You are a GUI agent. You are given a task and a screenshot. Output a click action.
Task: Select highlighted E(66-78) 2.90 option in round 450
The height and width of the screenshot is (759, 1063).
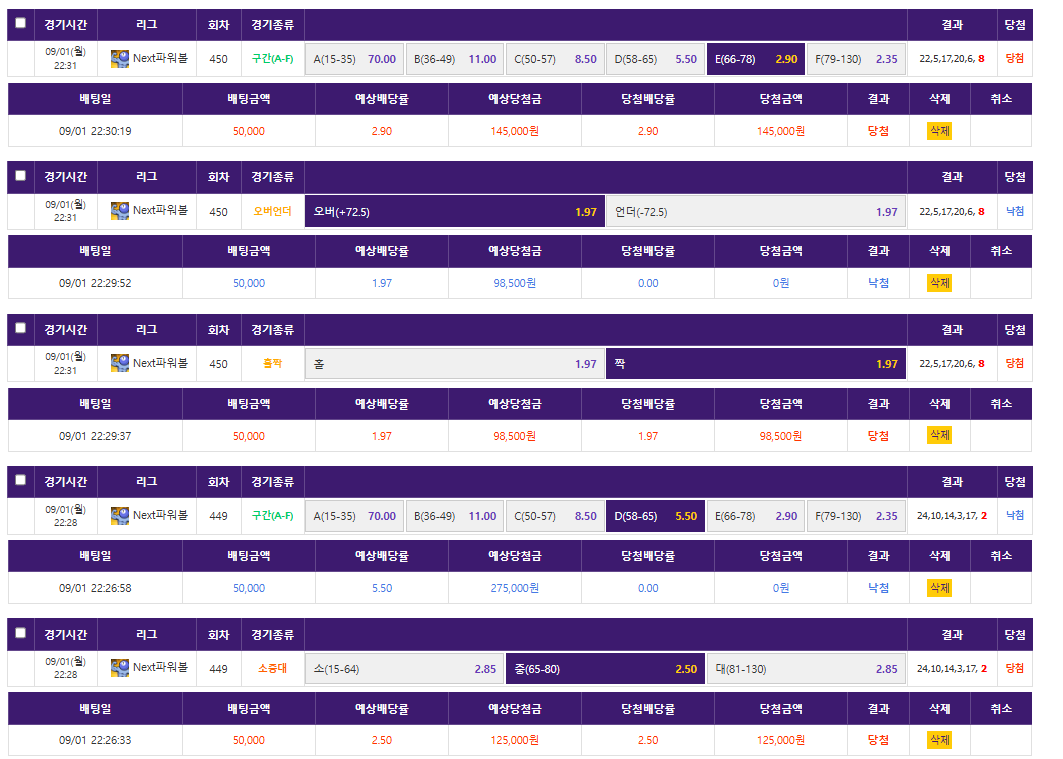point(756,59)
